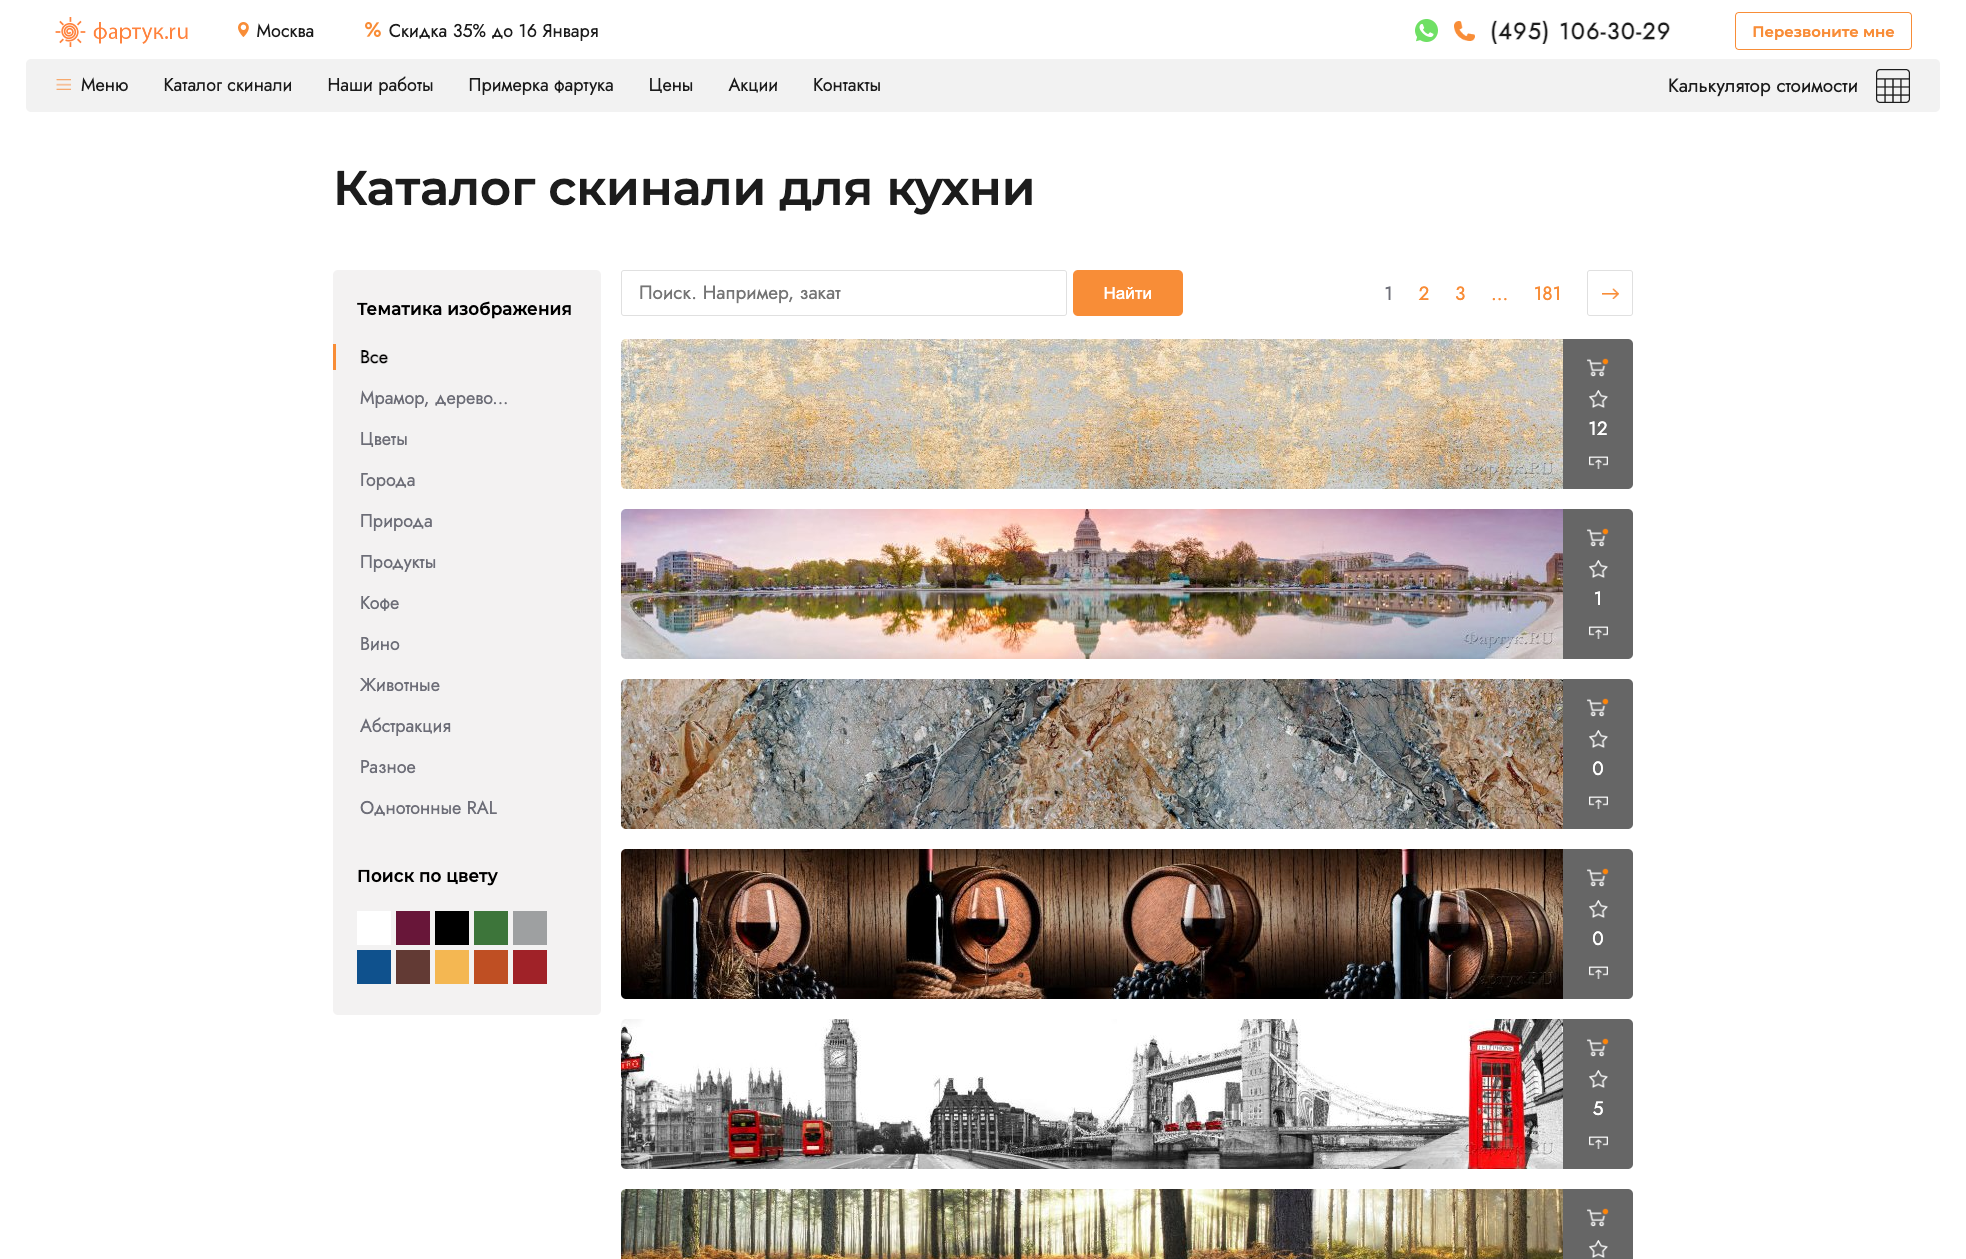Share the London skinali
This screenshot has width=1966, height=1259.
1598,1141
